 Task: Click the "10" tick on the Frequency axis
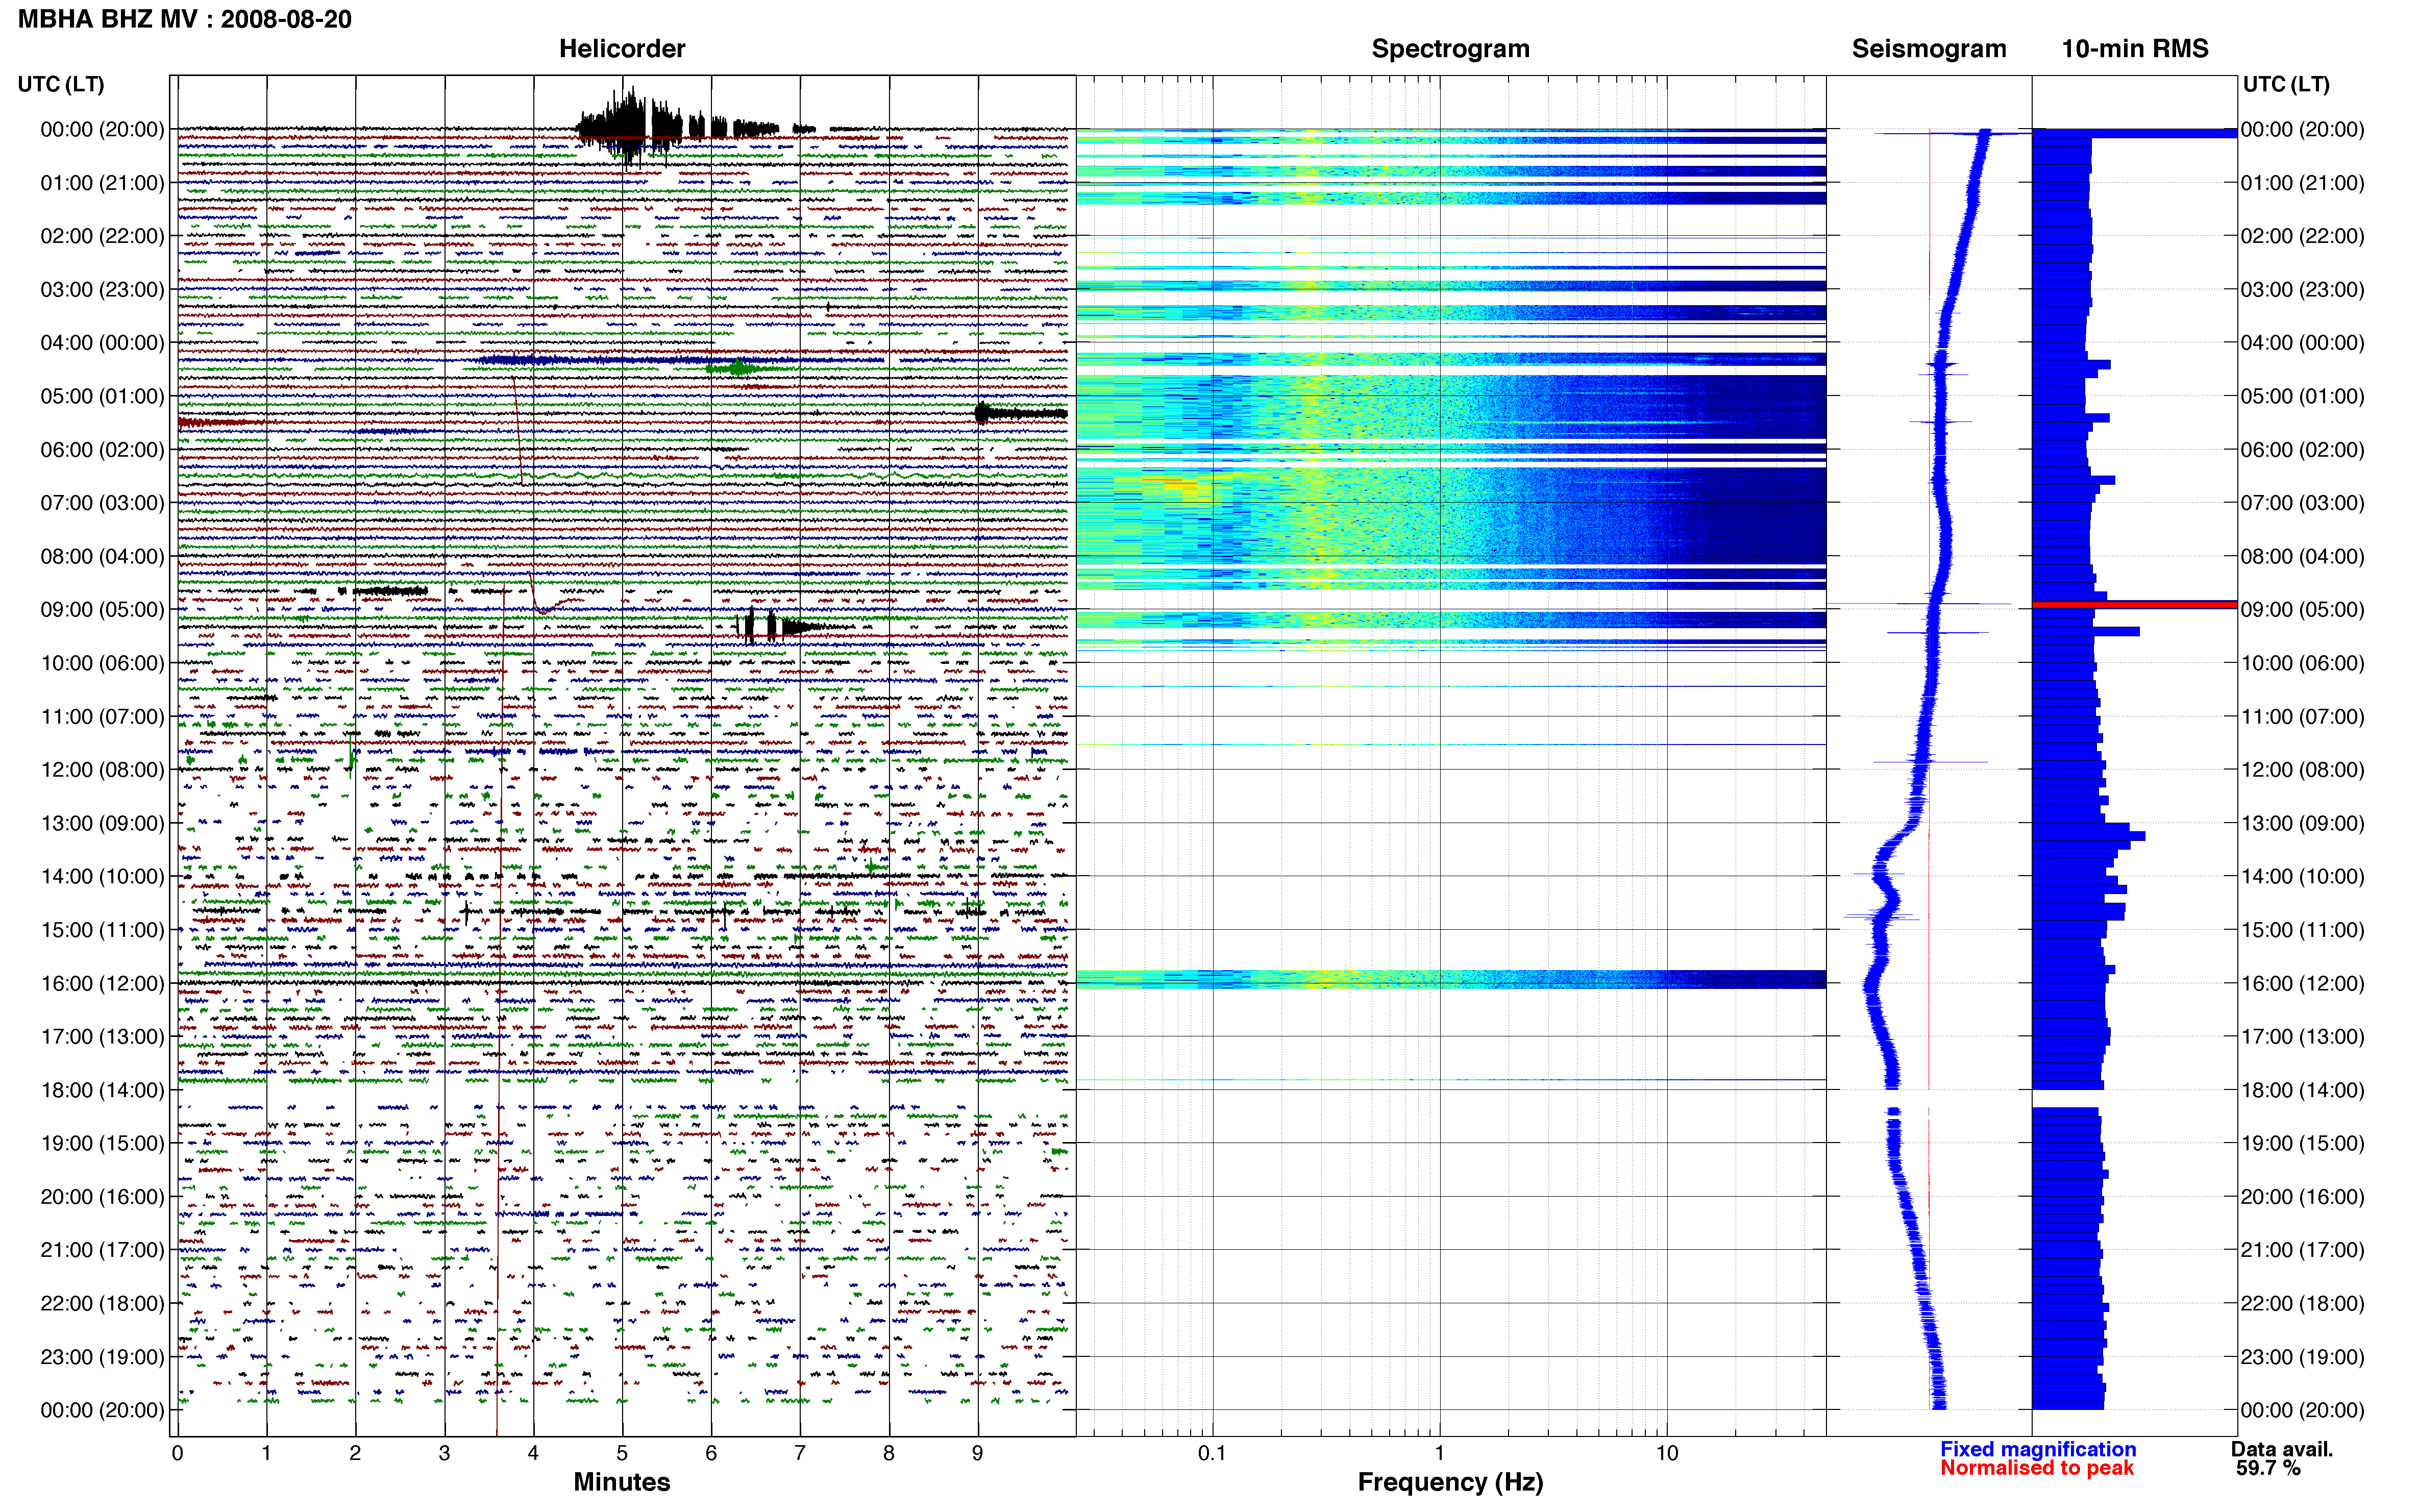pyautogui.click(x=1667, y=1453)
